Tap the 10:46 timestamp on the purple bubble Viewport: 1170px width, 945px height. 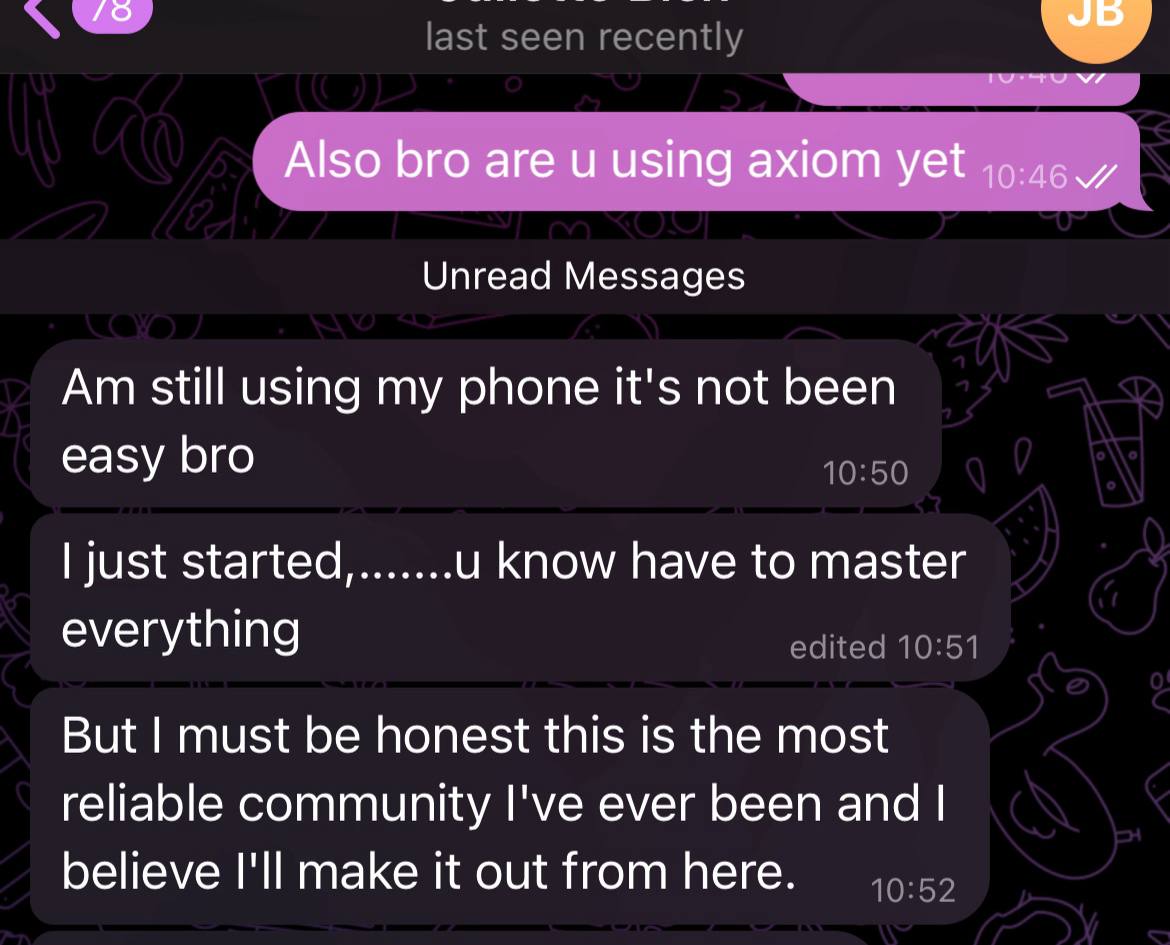point(1024,178)
